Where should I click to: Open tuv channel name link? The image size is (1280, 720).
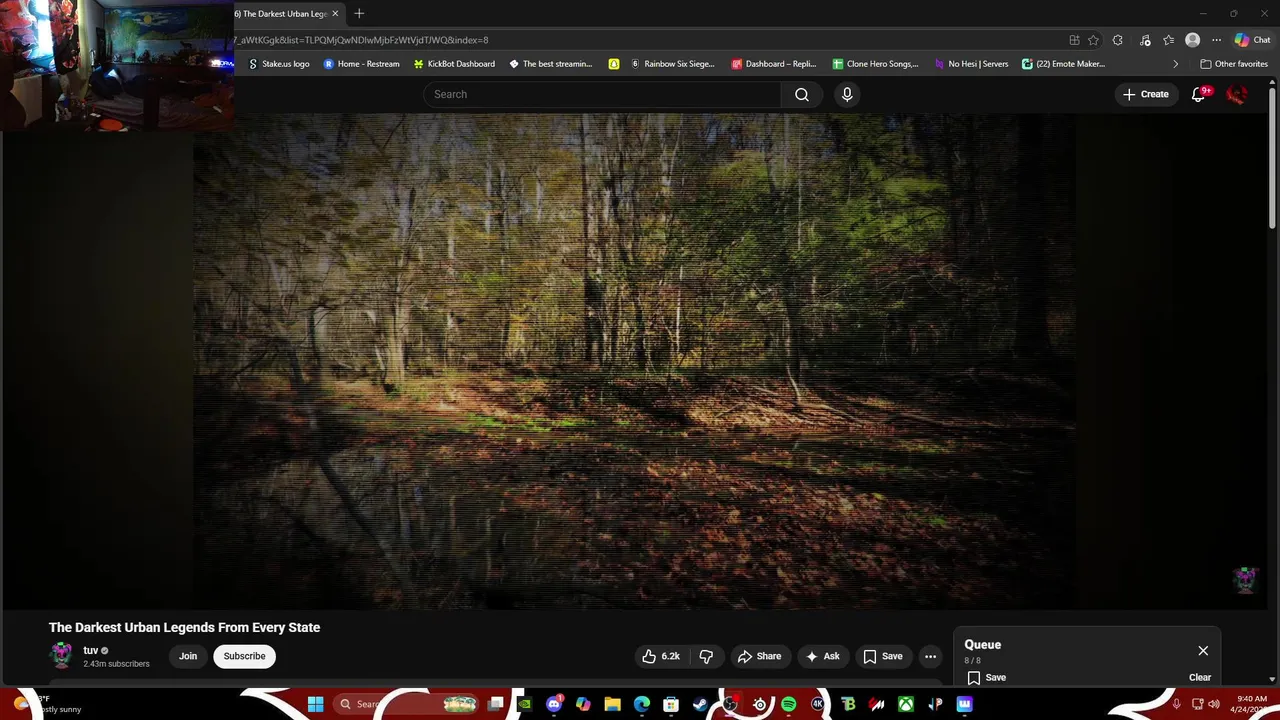tap(91, 650)
